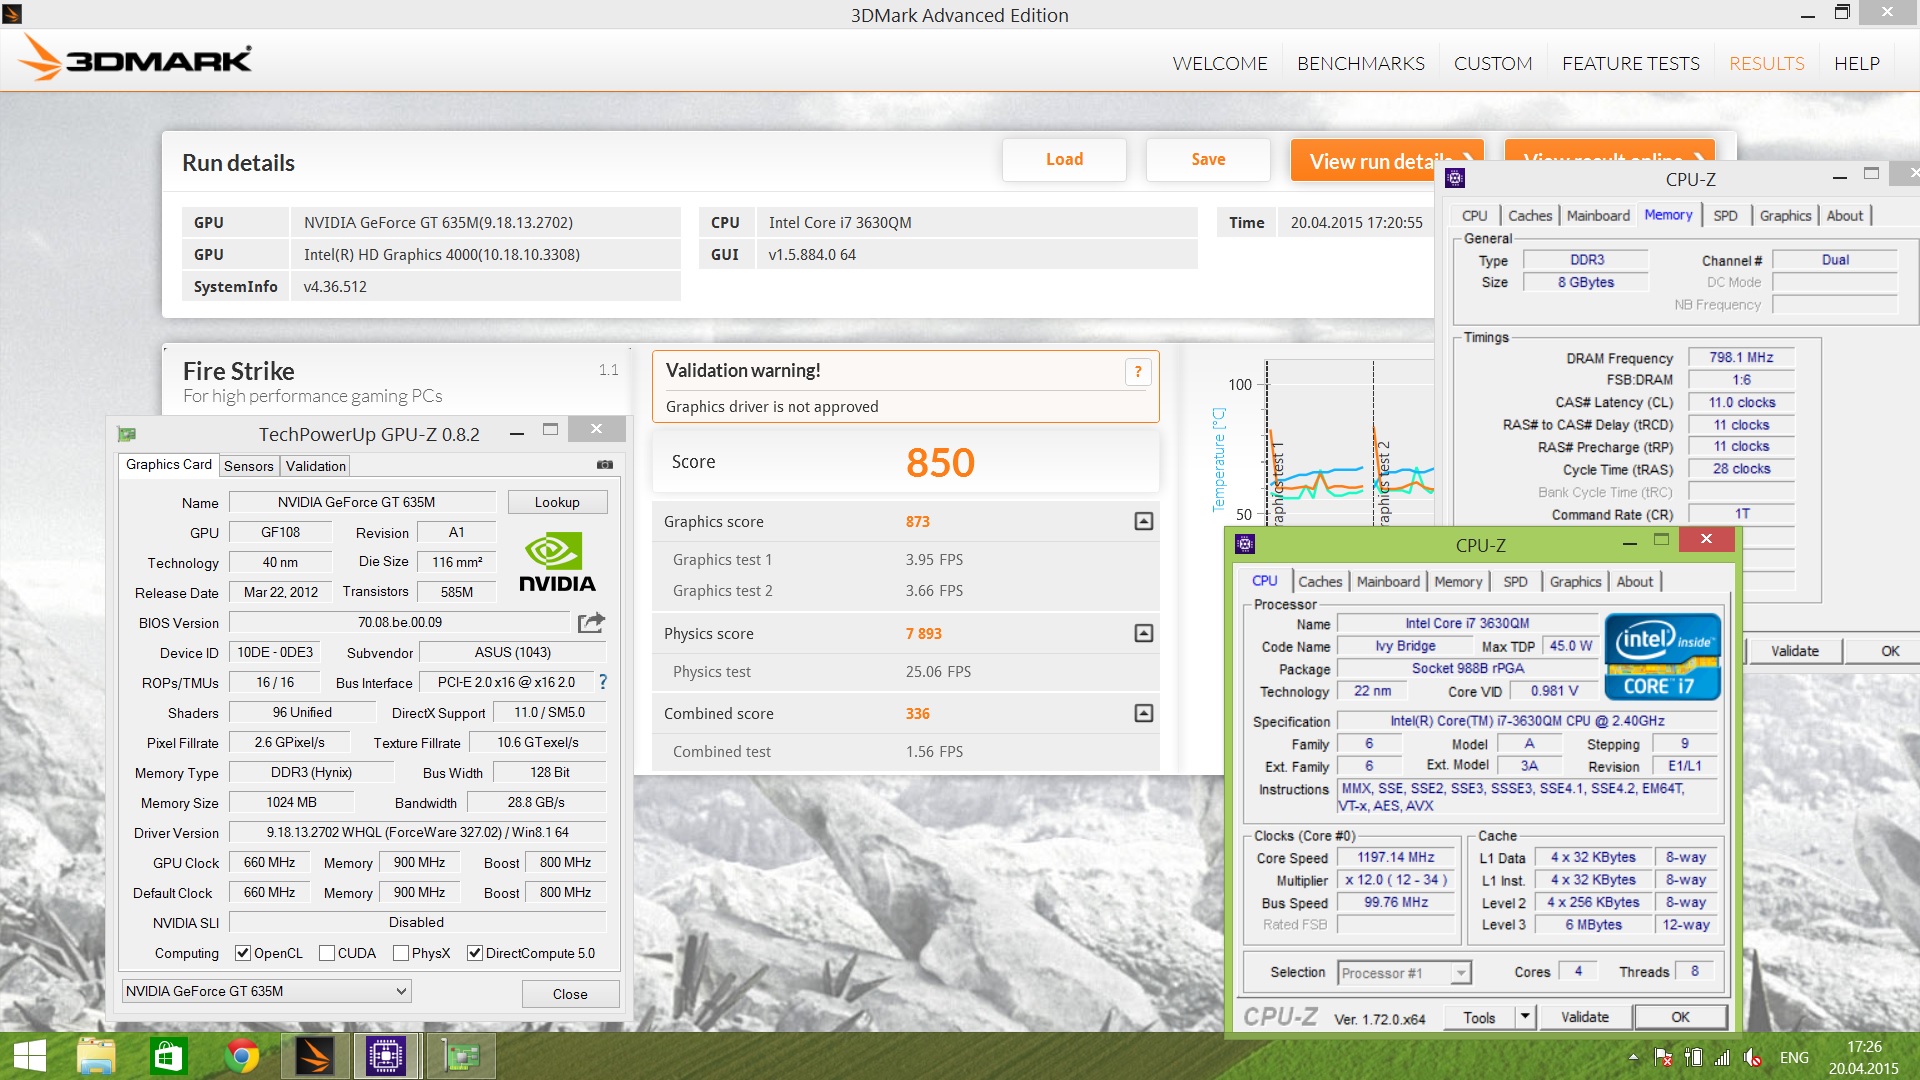Switch to Sensors tab in GPU-Z
Screen dimensions: 1920x1080
pyautogui.click(x=249, y=466)
